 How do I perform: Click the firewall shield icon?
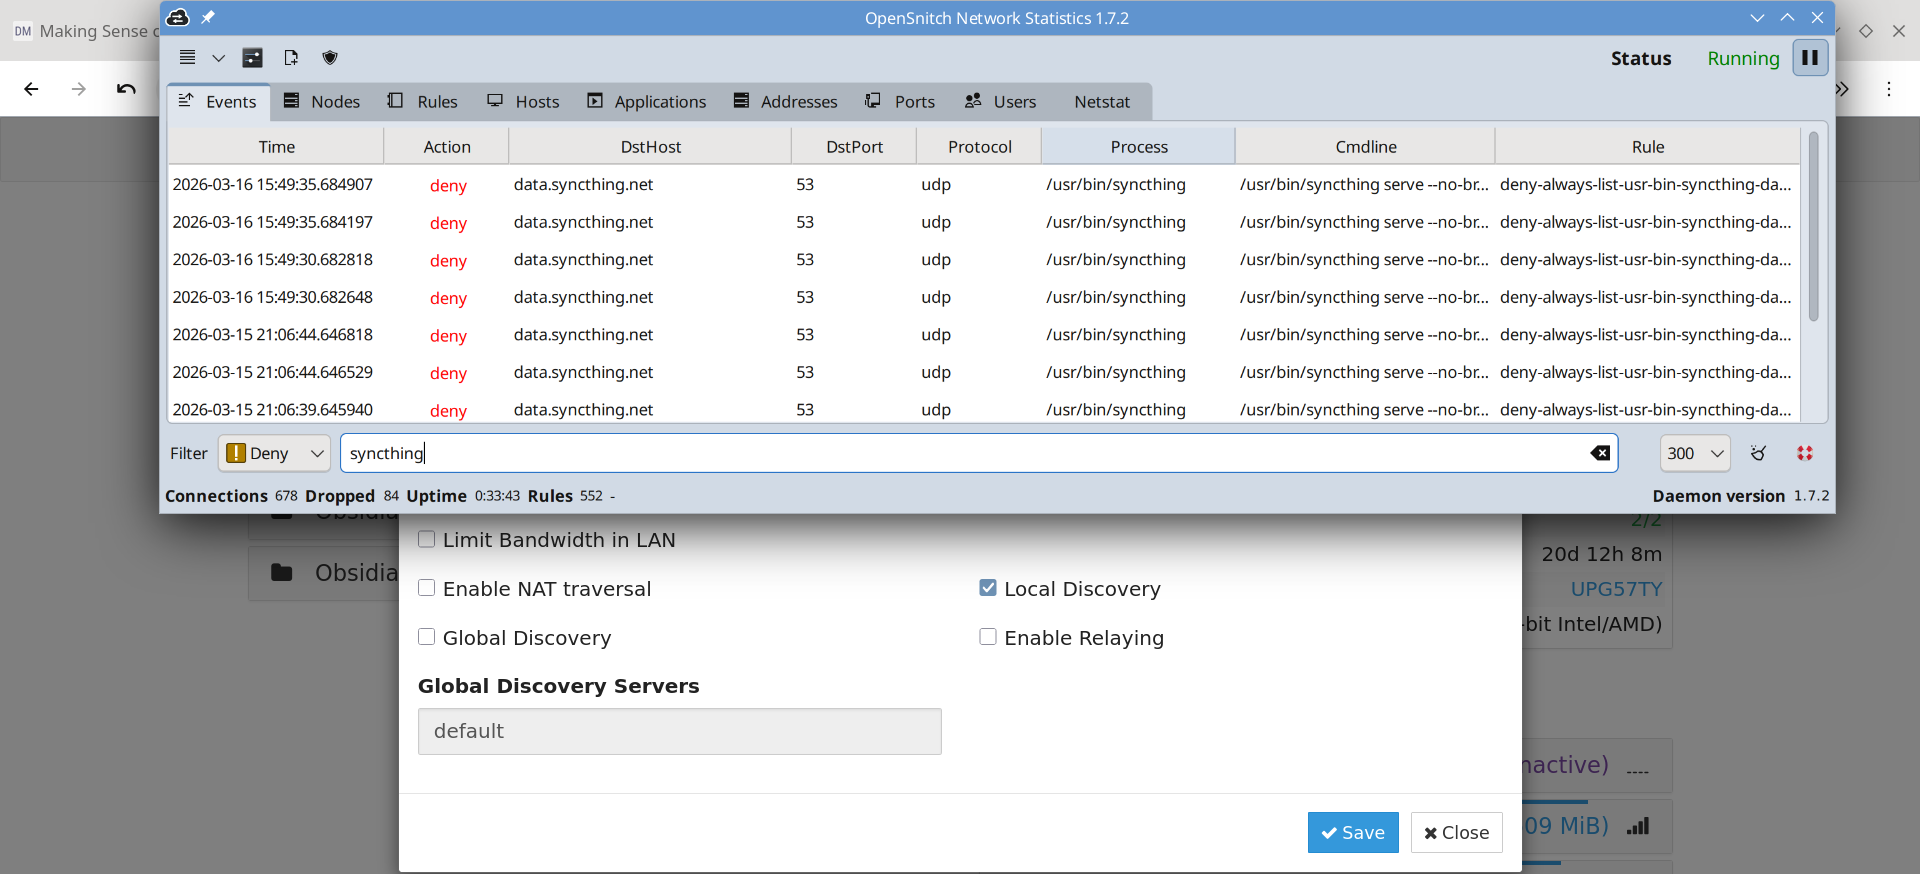click(330, 58)
